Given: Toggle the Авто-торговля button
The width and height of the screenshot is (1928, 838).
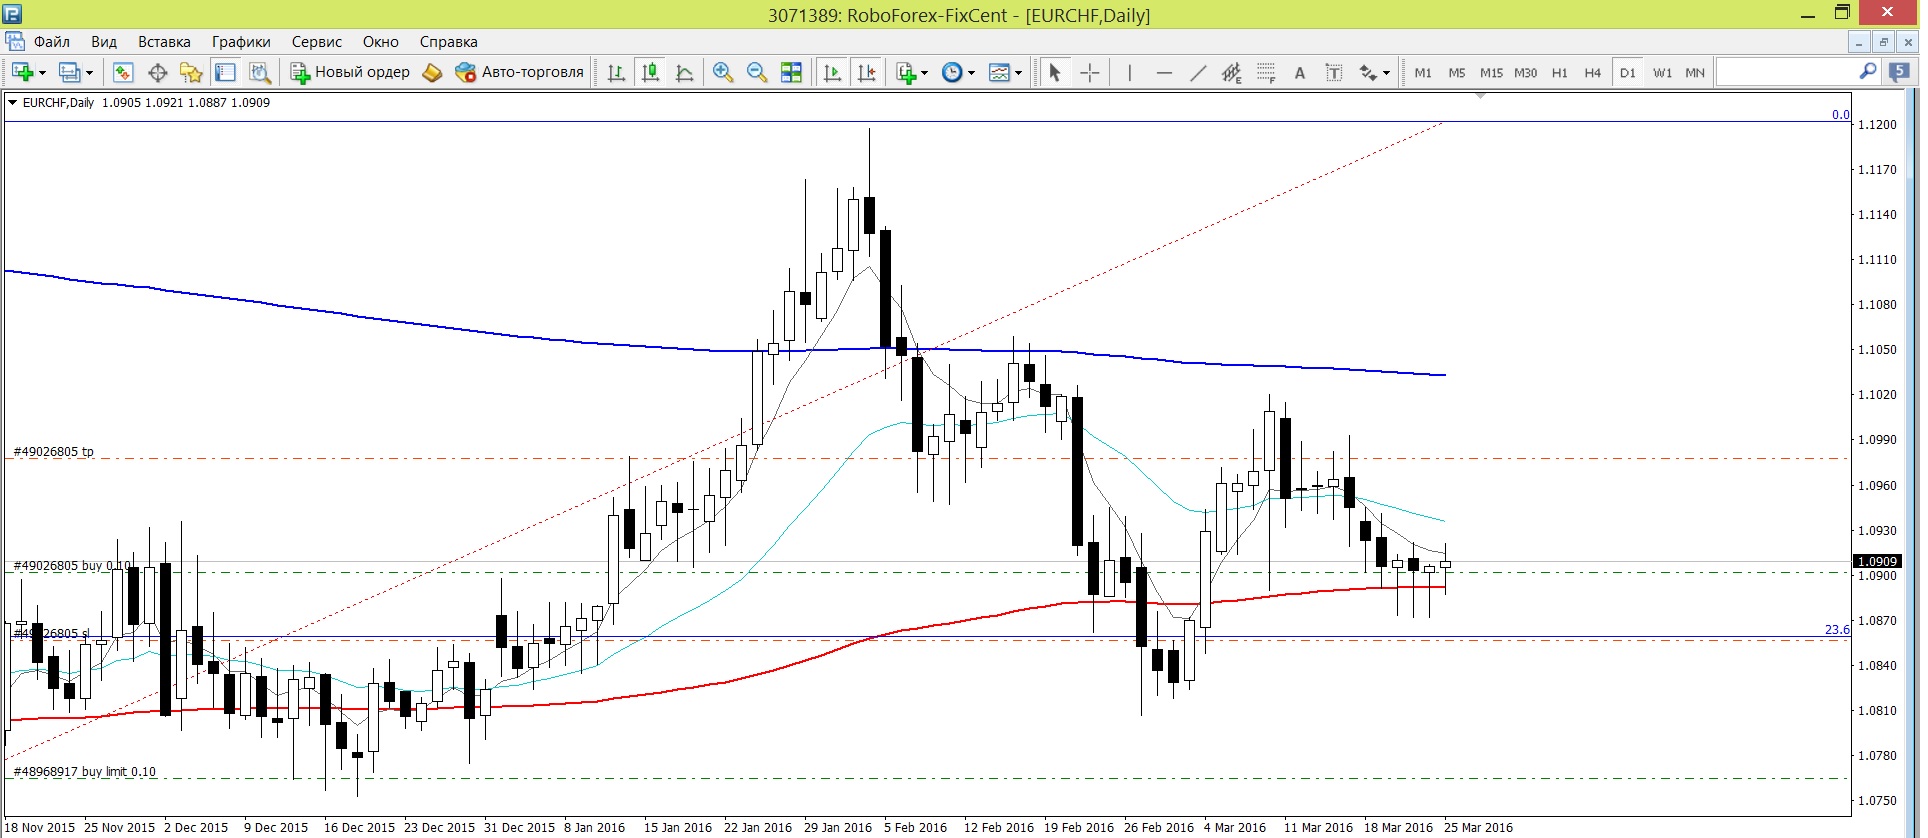Looking at the screenshot, I should (519, 72).
